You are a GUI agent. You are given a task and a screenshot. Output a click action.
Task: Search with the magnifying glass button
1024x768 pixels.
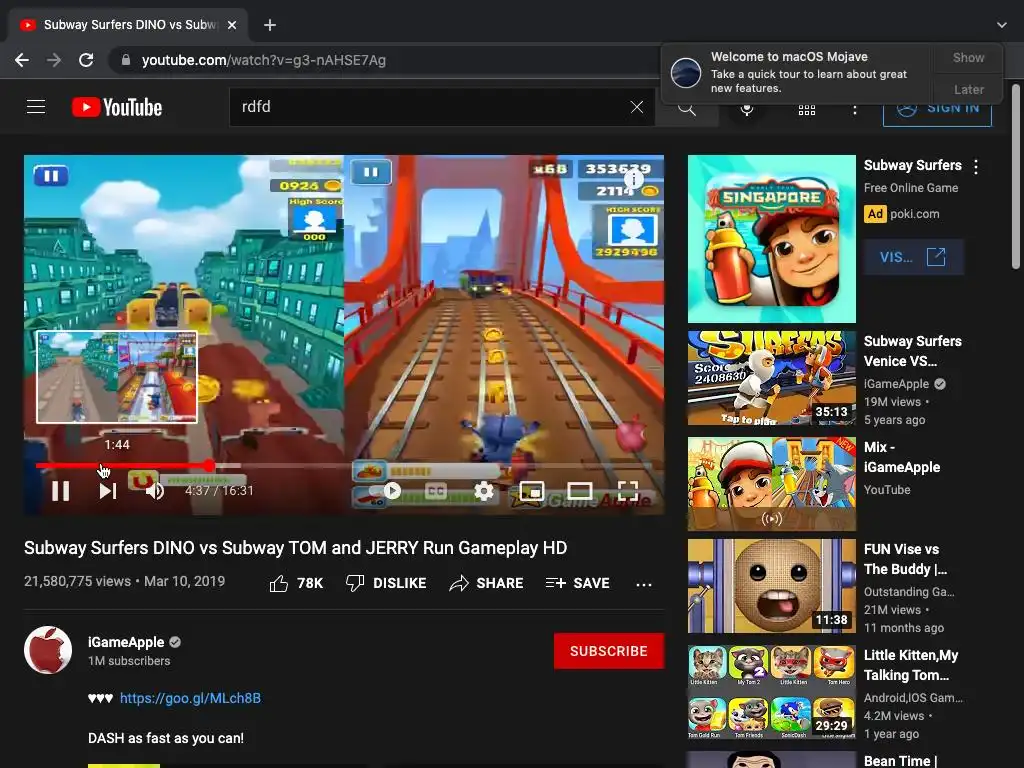point(686,108)
